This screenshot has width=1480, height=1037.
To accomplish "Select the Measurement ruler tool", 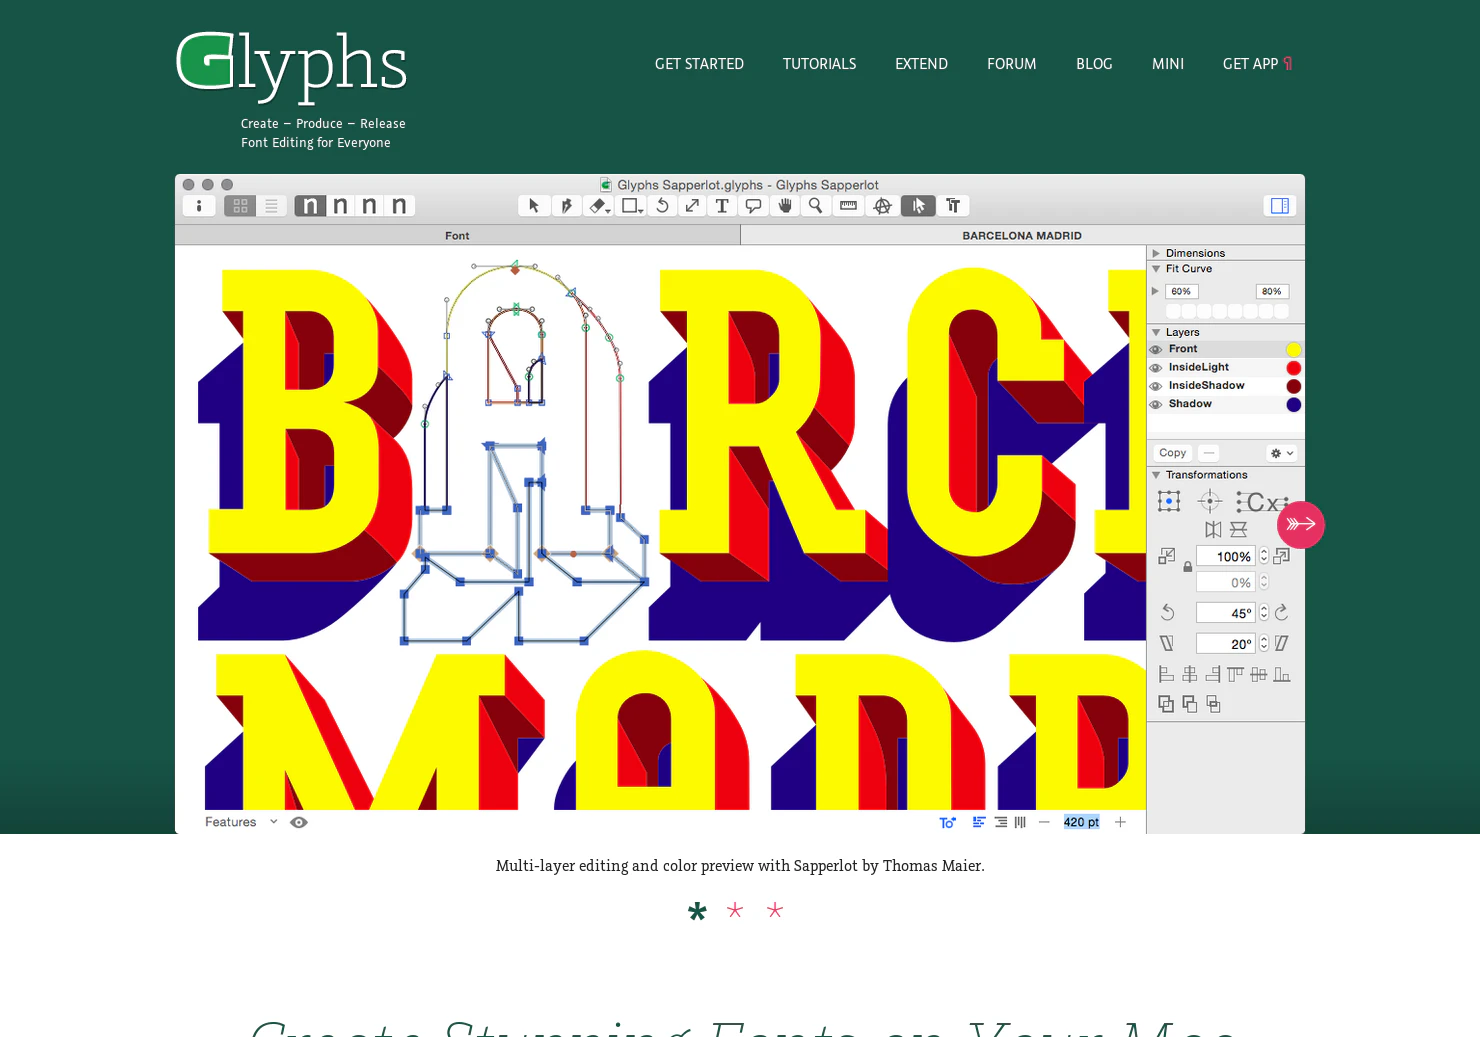I will pos(848,205).
